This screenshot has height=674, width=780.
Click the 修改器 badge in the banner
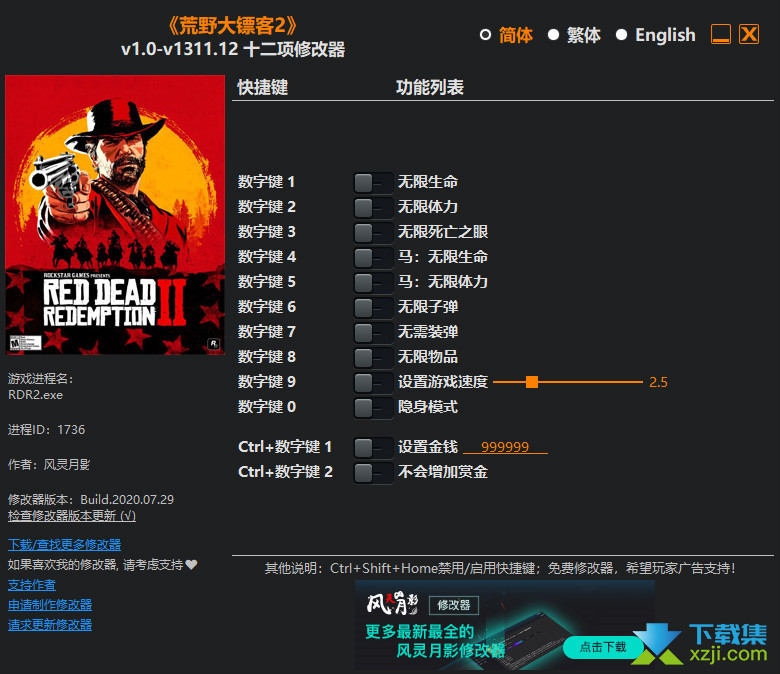pyautogui.click(x=454, y=605)
